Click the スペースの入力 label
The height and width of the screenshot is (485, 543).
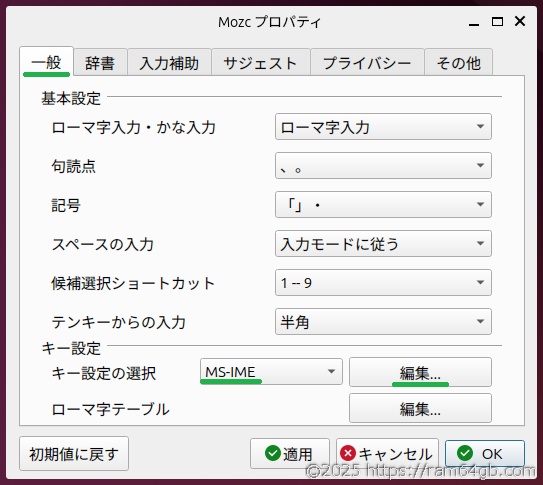tap(103, 244)
